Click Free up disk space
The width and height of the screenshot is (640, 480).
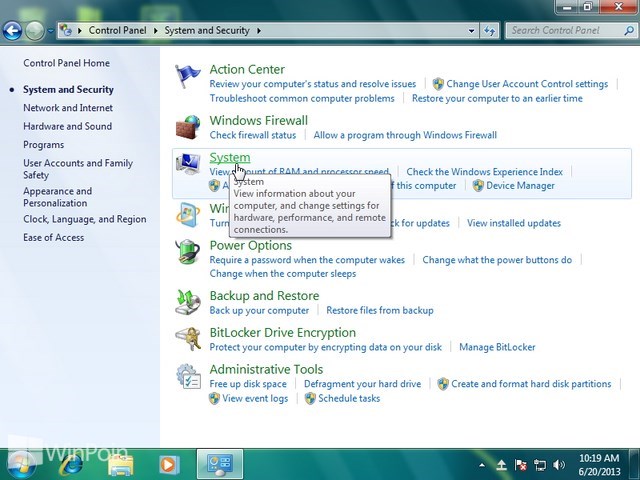[x=248, y=384]
